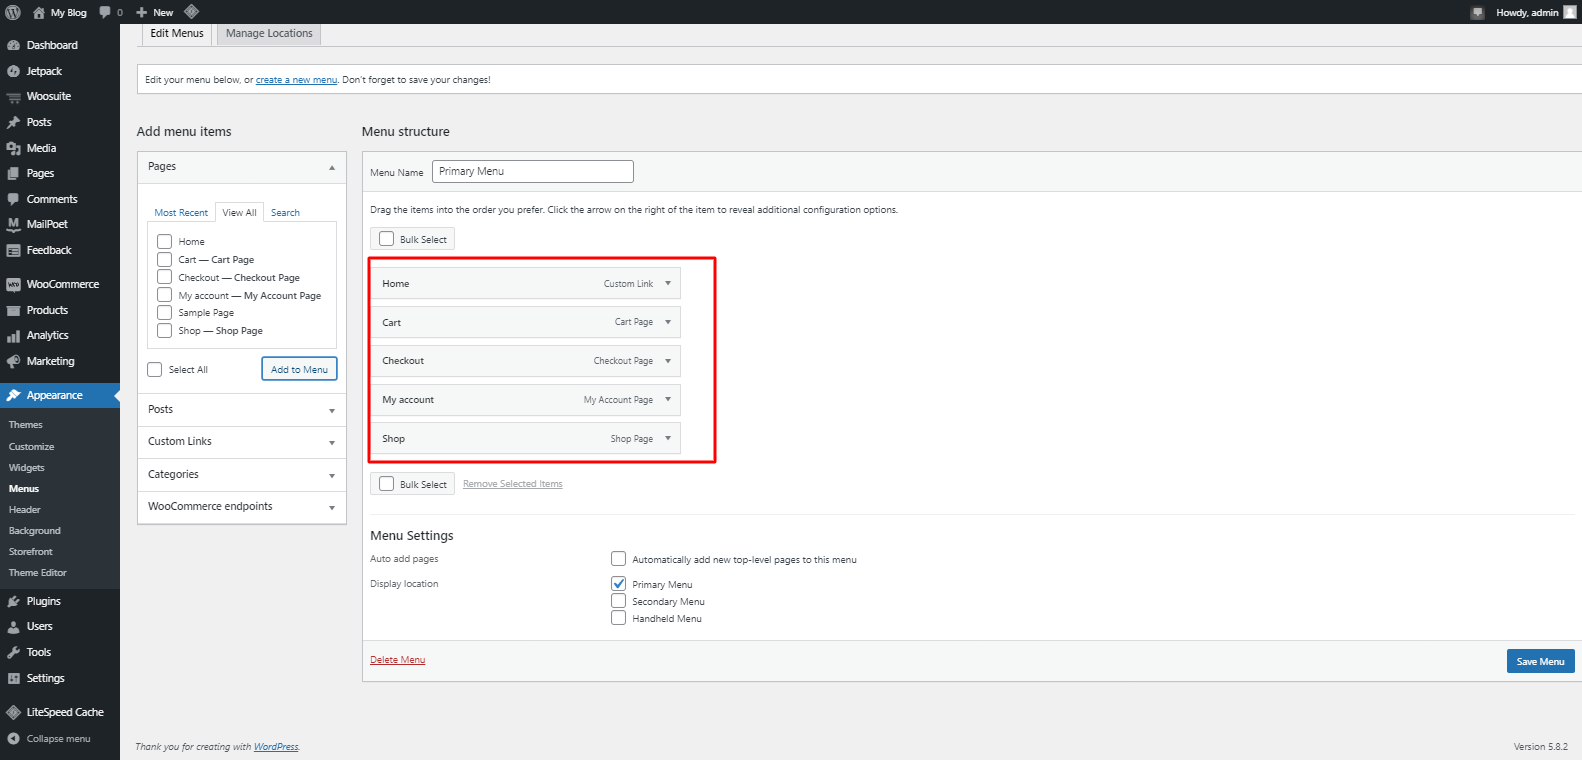The height and width of the screenshot is (760, 1582).
Task: Switch to the Manage Locations tab
Action: point(269,34)
